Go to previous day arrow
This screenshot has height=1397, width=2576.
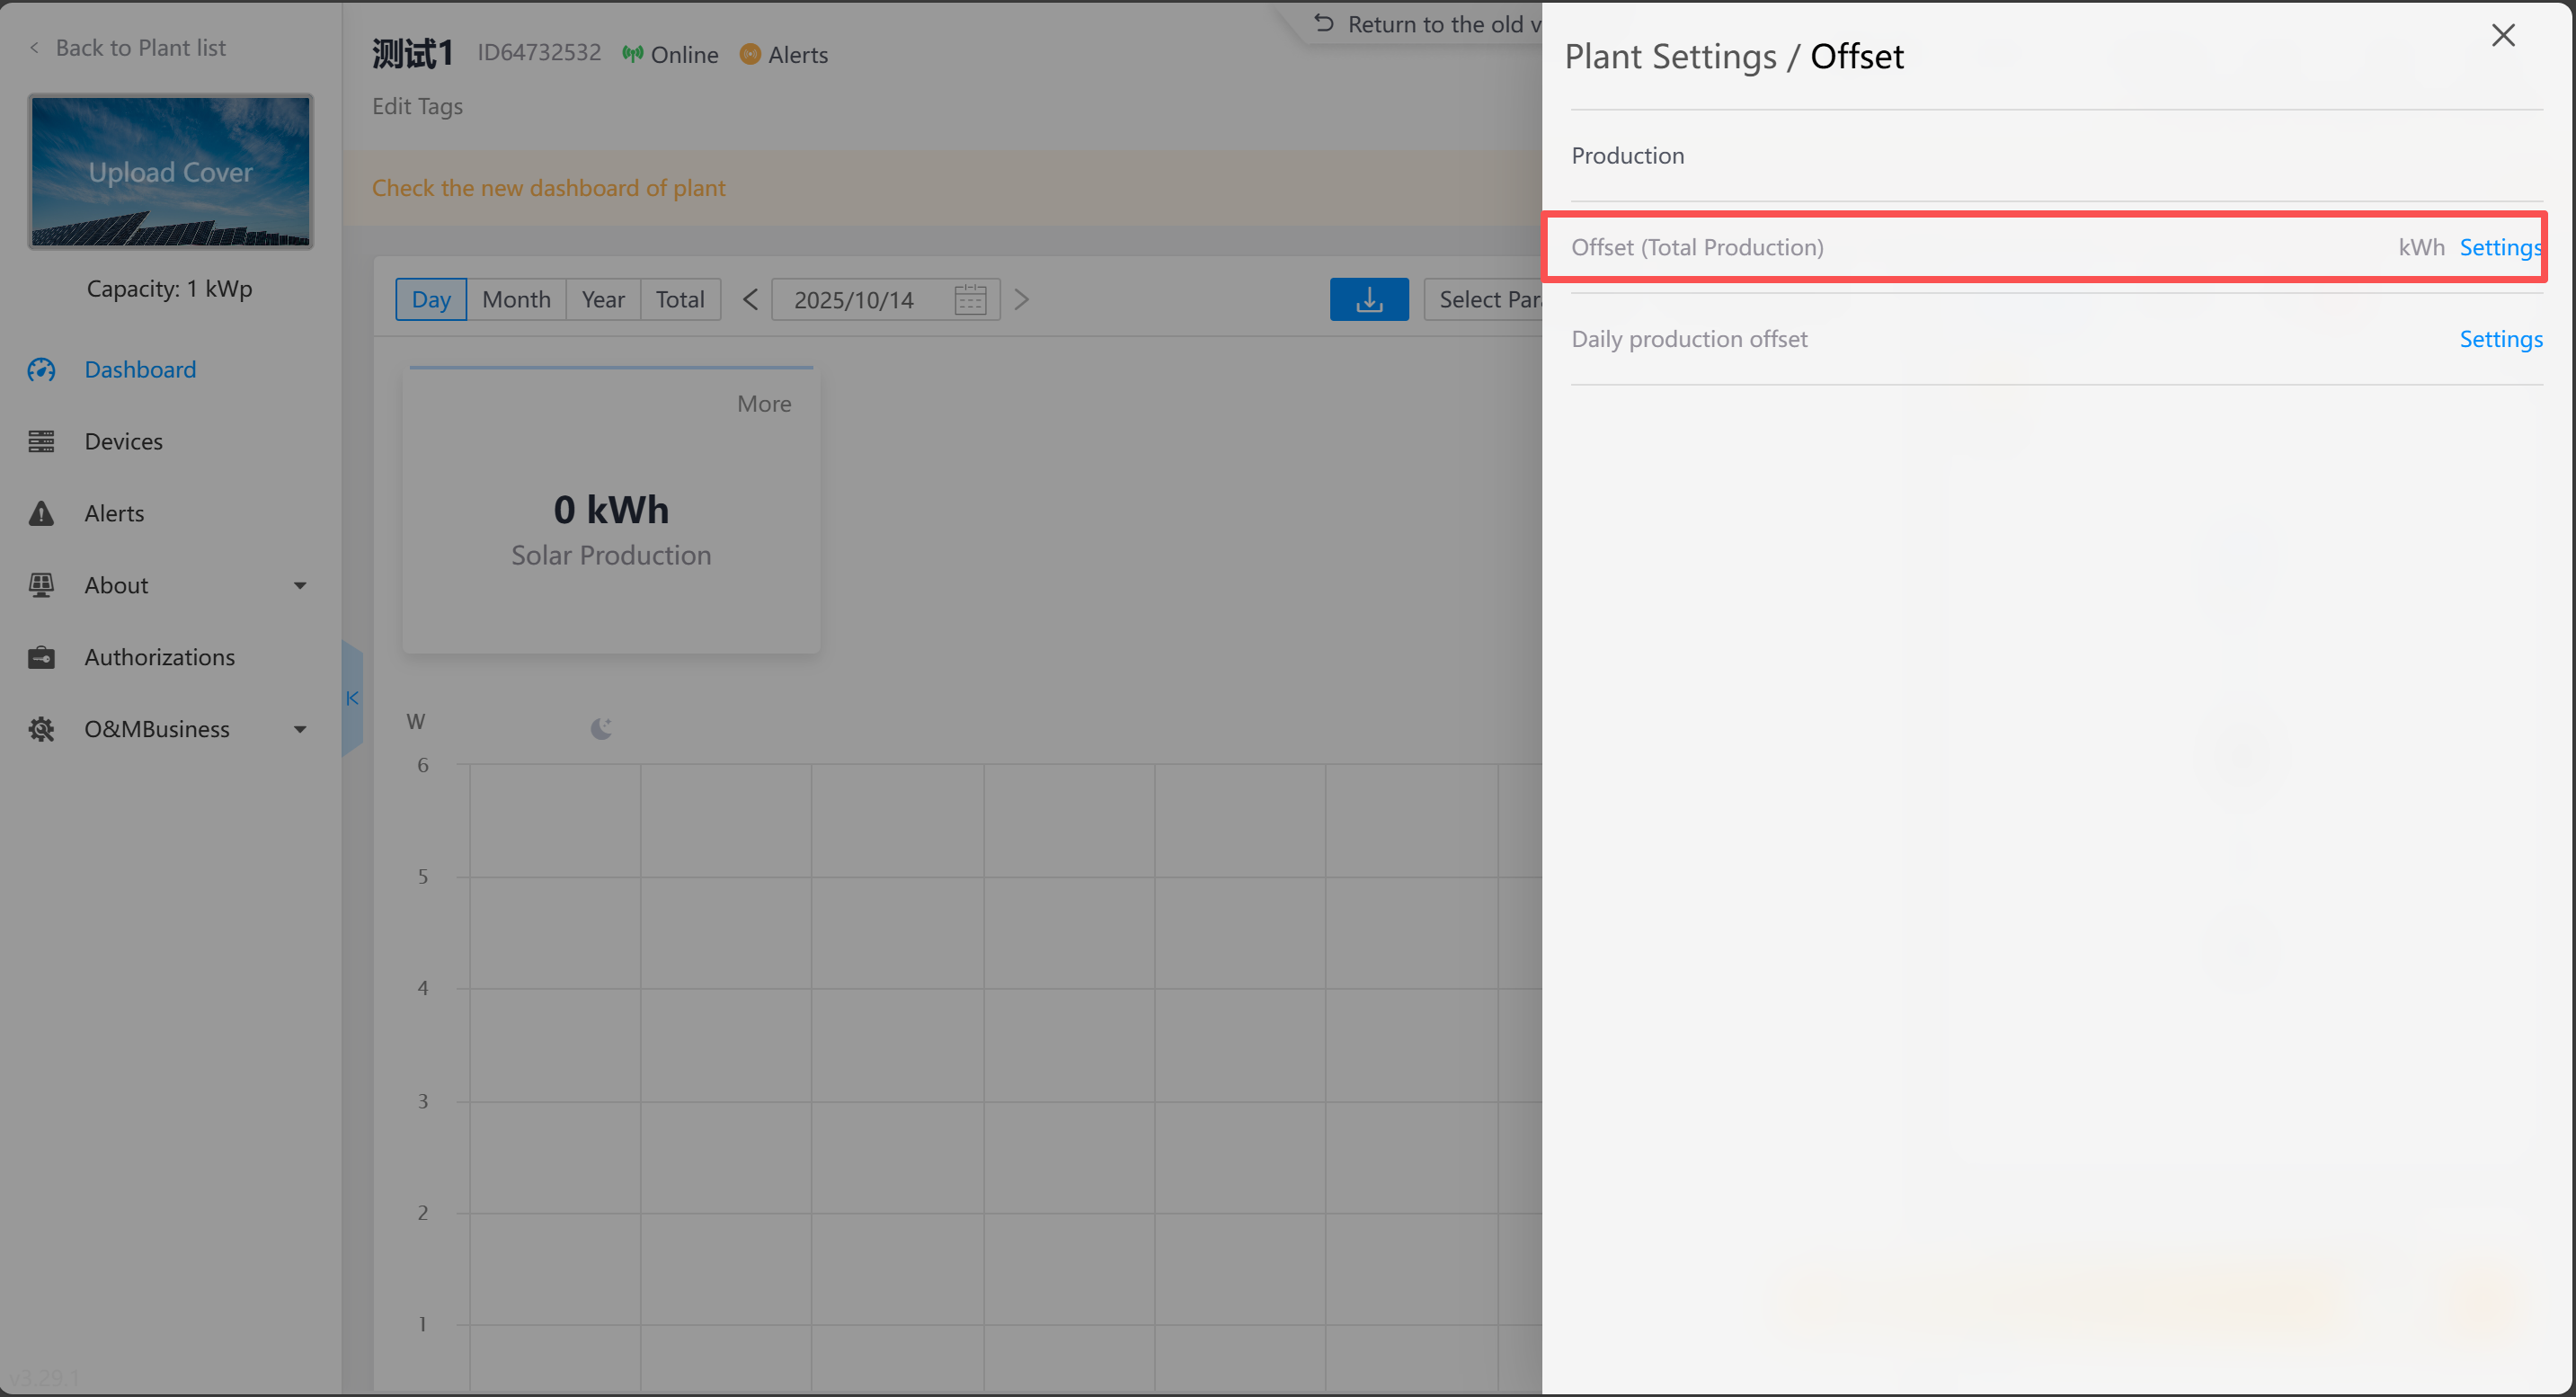[750, 300]
